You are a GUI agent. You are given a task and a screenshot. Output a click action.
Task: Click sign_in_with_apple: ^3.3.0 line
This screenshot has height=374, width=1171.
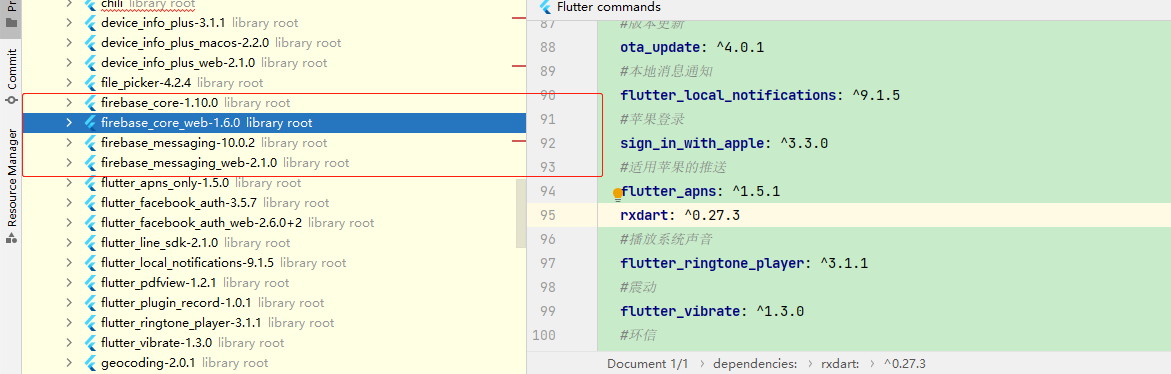[x=724, y=143]
